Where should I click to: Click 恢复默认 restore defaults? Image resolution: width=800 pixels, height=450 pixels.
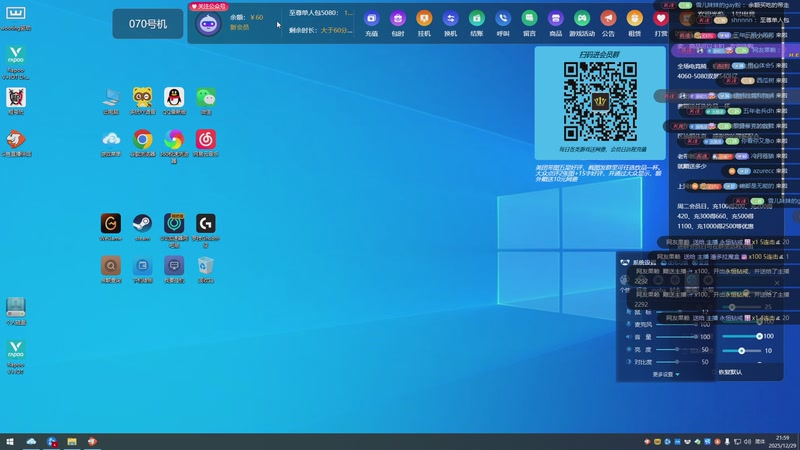click(730, 372)
